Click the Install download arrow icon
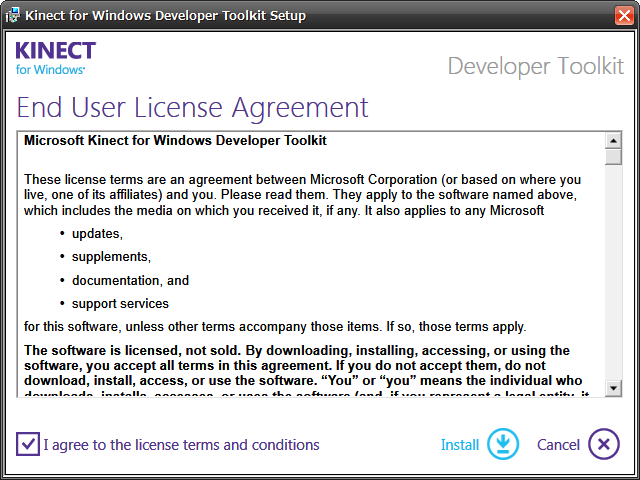 point(503,444)
